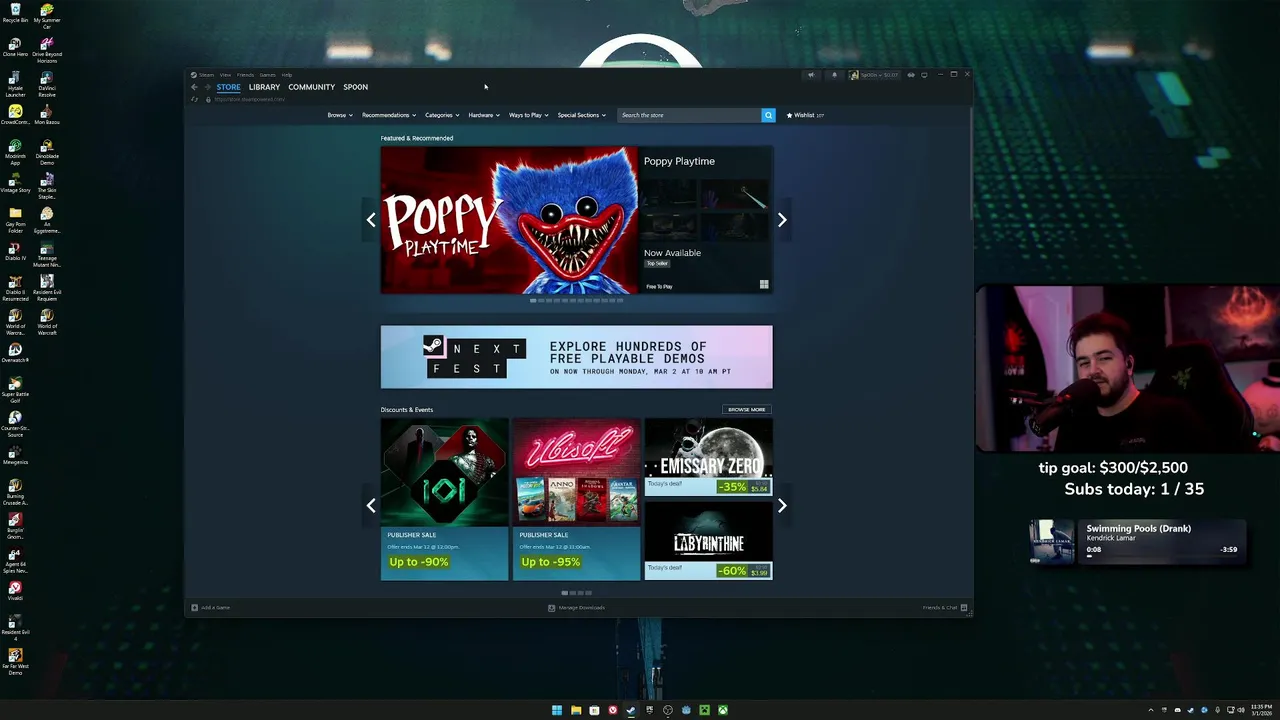This screenshot has height=720, width=1280.
Task: Switch to the COMMUNITY tab
Action: 311,87
